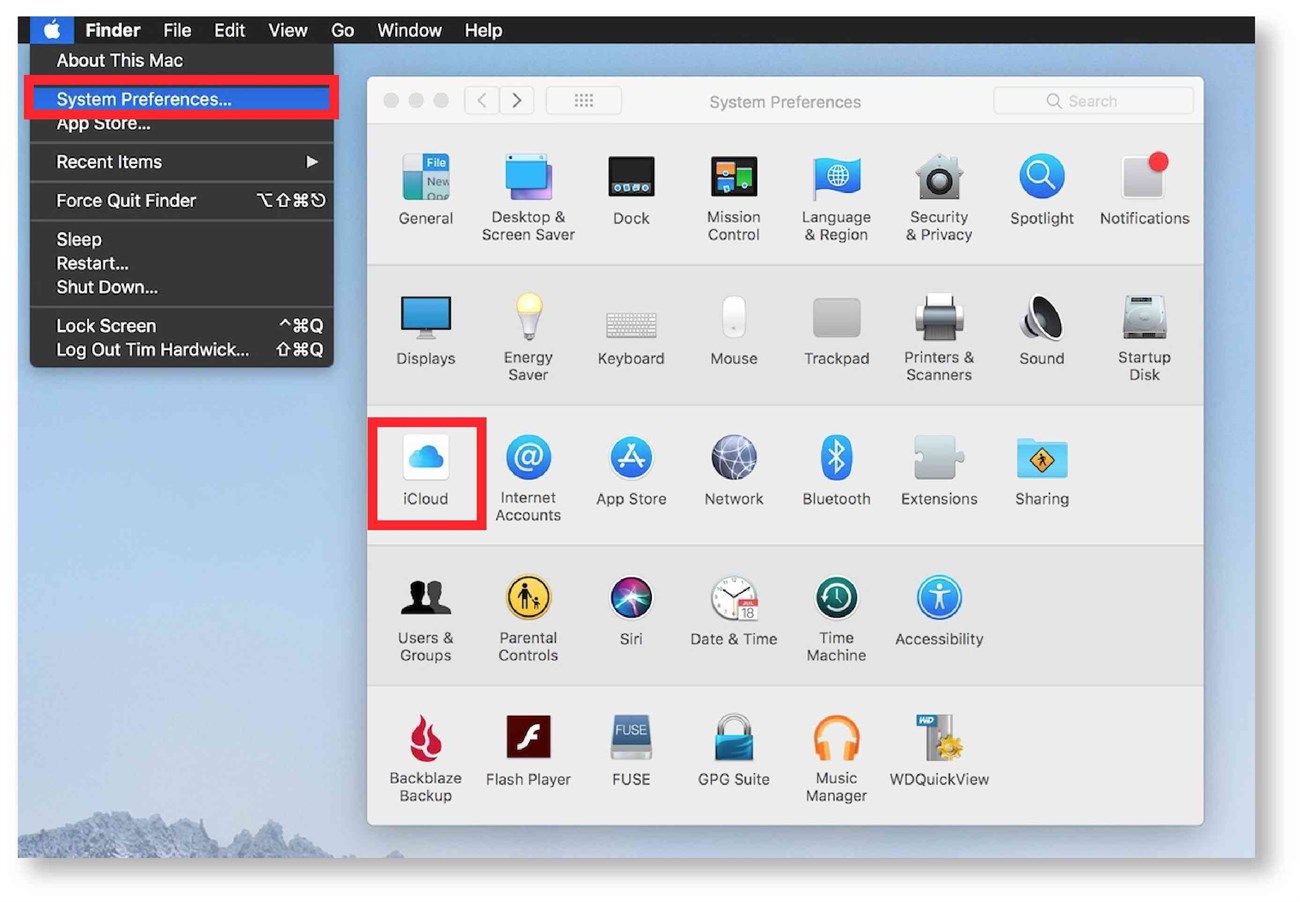This screenshot has height=902, width=1300.
Task: Open the Sharing preferences pane
Action: pos(1041,471)
